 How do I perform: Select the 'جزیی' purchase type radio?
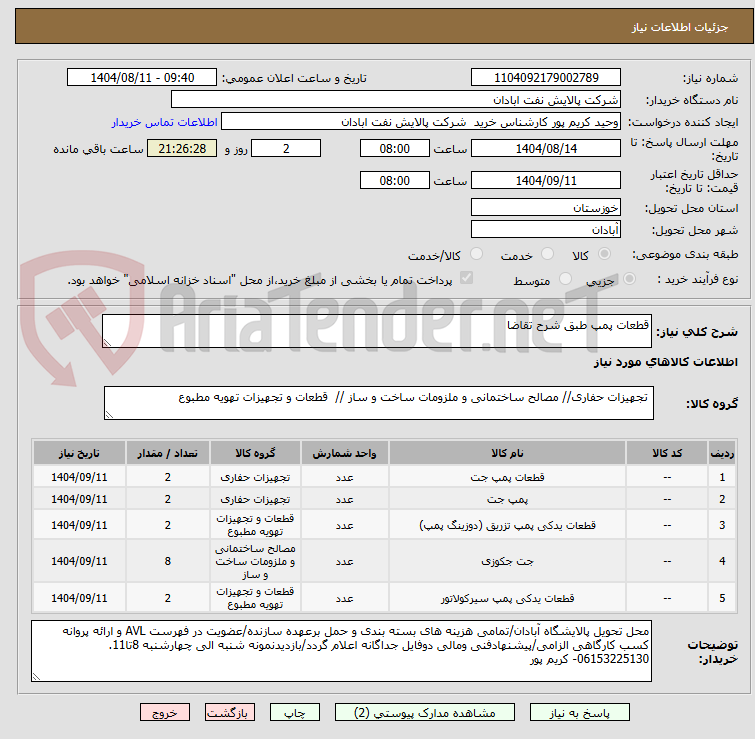coord(629,279)
